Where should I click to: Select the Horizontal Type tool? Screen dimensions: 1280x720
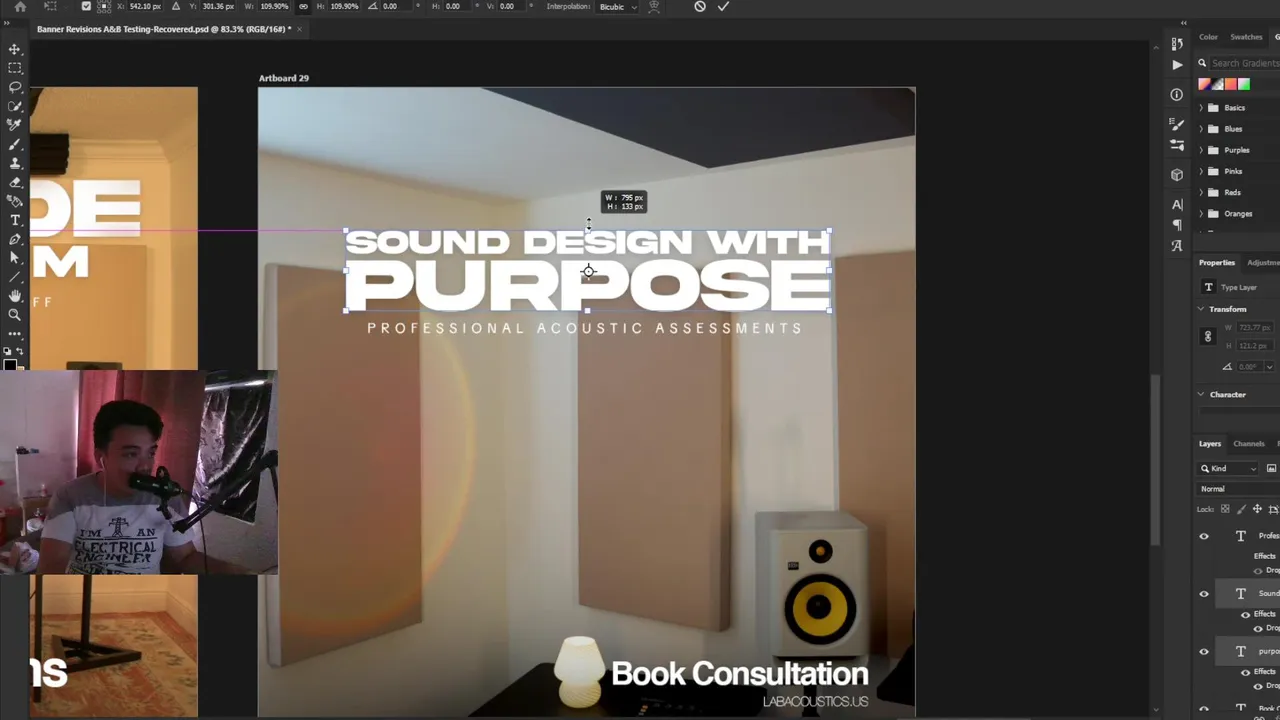(x=15, y=220)
